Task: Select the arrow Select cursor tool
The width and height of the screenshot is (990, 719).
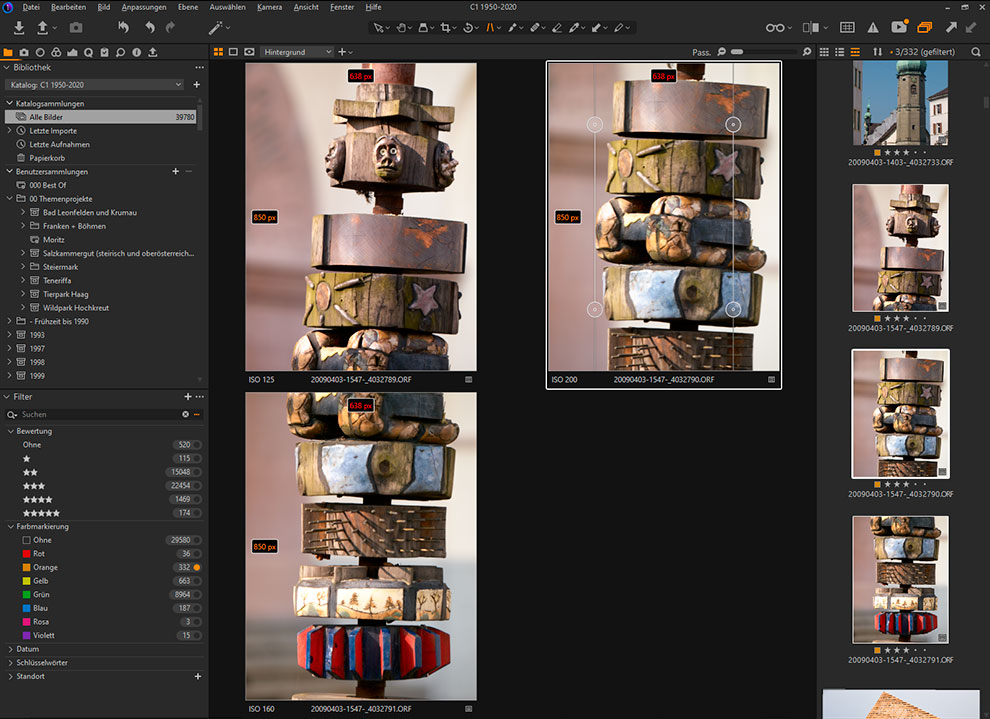Action: [x=378, y=28]
